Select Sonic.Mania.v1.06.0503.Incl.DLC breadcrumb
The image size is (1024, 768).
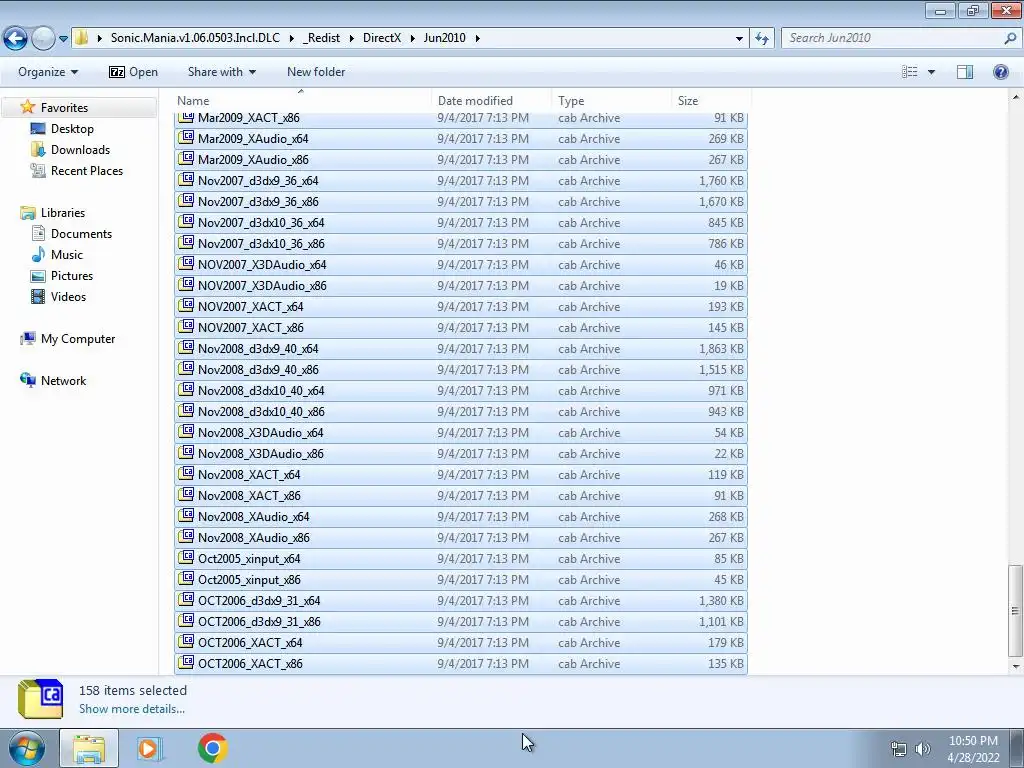click(x=195, y=38)
